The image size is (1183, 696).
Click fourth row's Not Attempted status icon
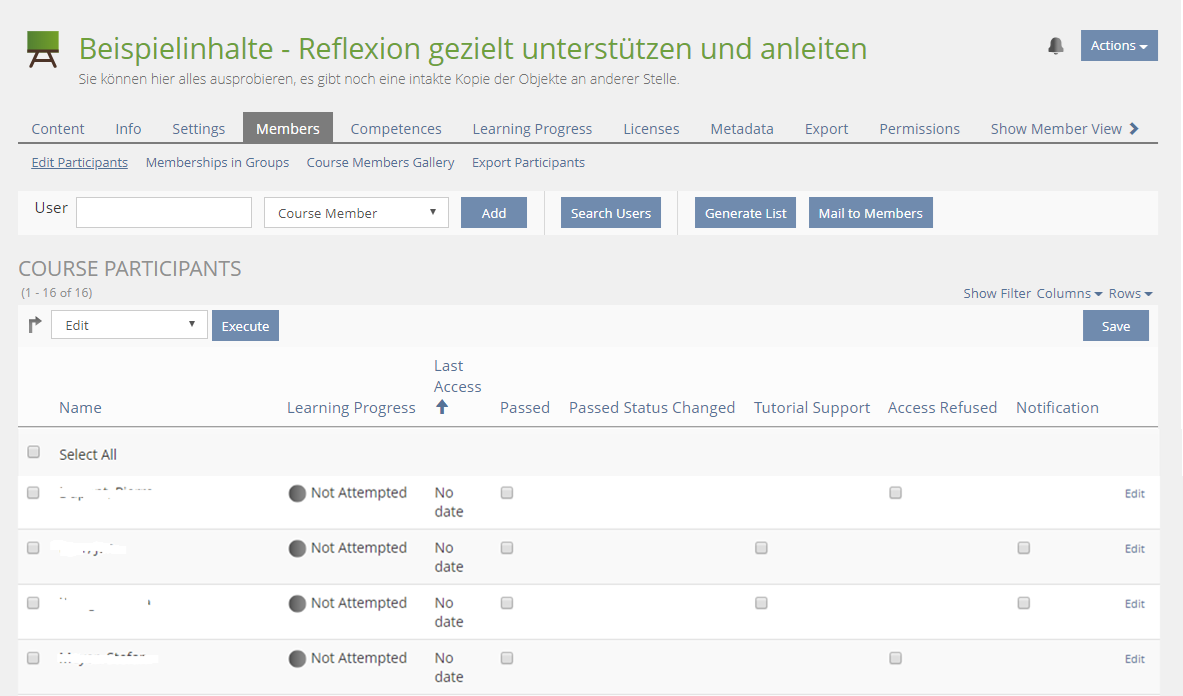(297, 658)
